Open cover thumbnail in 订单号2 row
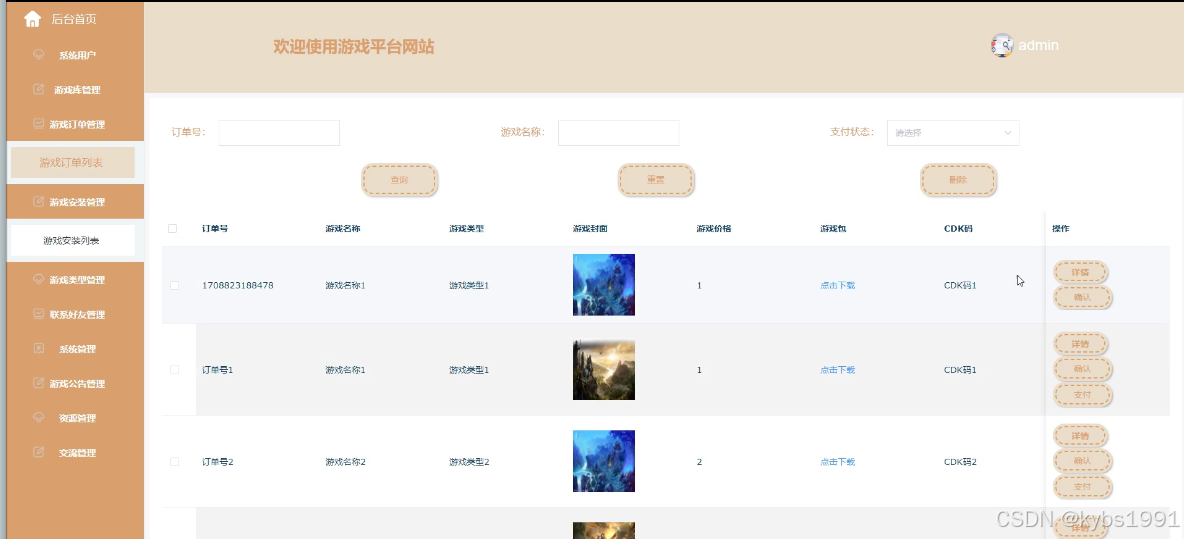 (x=603, y=460)
